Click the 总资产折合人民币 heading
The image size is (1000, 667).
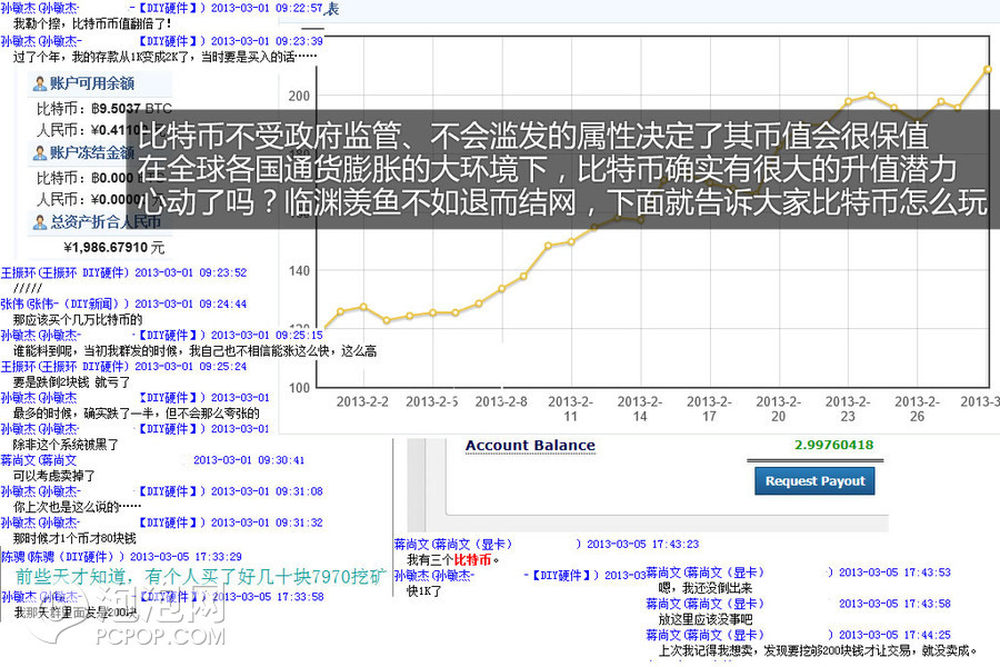click(105, 222)
